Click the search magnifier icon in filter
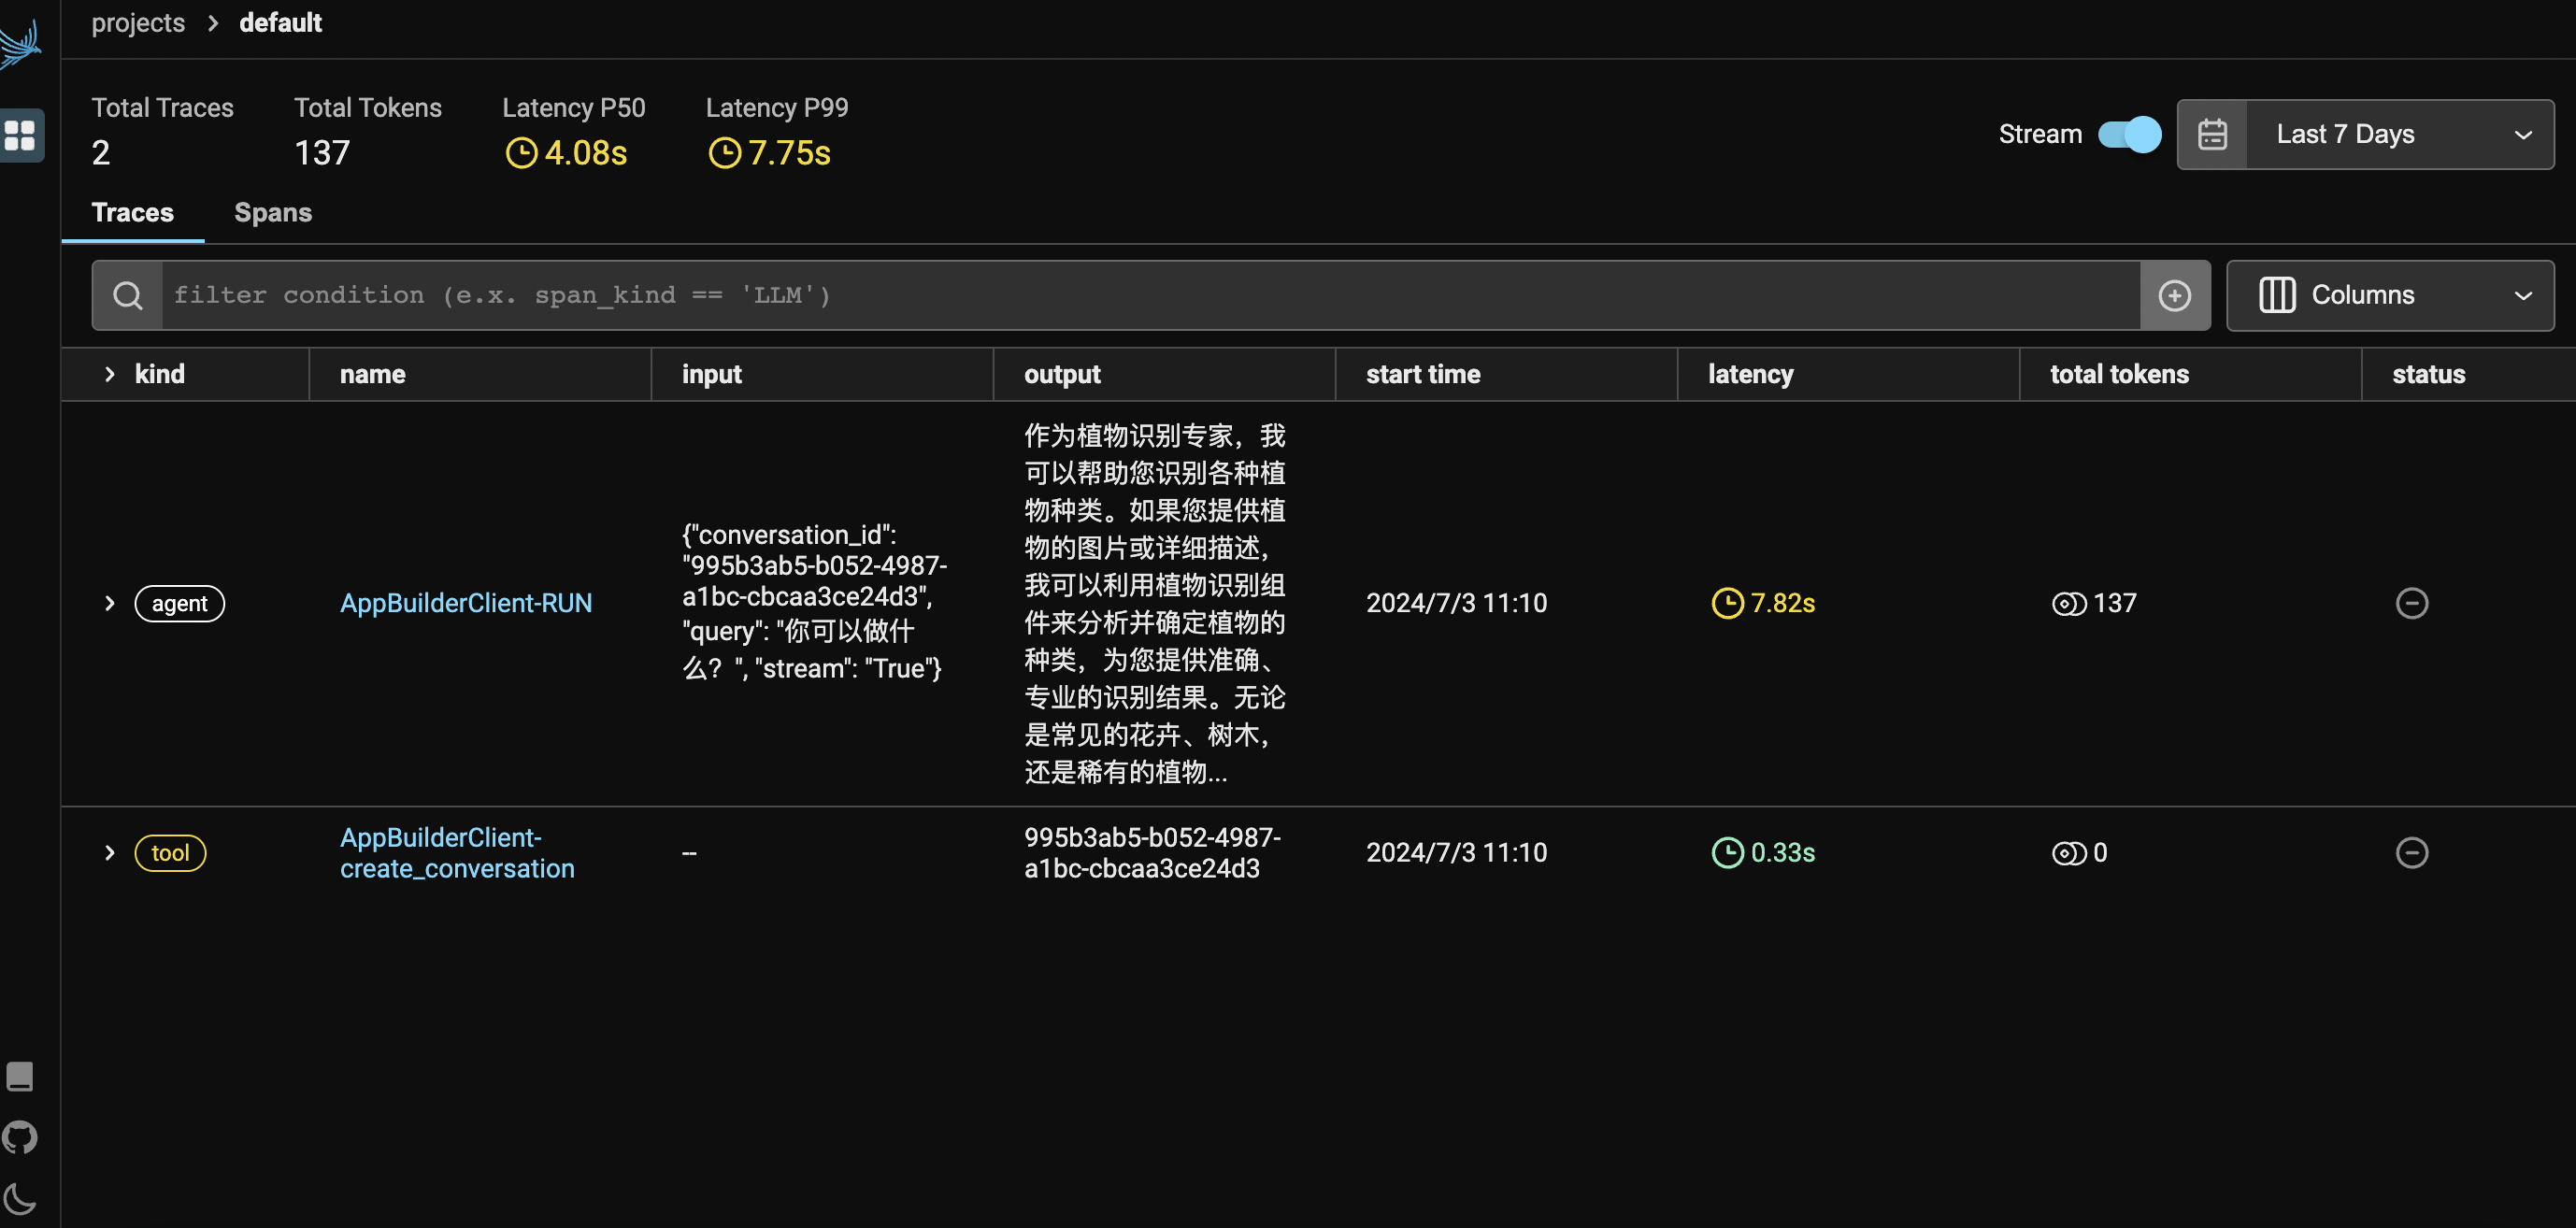 pyautogui.click(x=127, y=295)
